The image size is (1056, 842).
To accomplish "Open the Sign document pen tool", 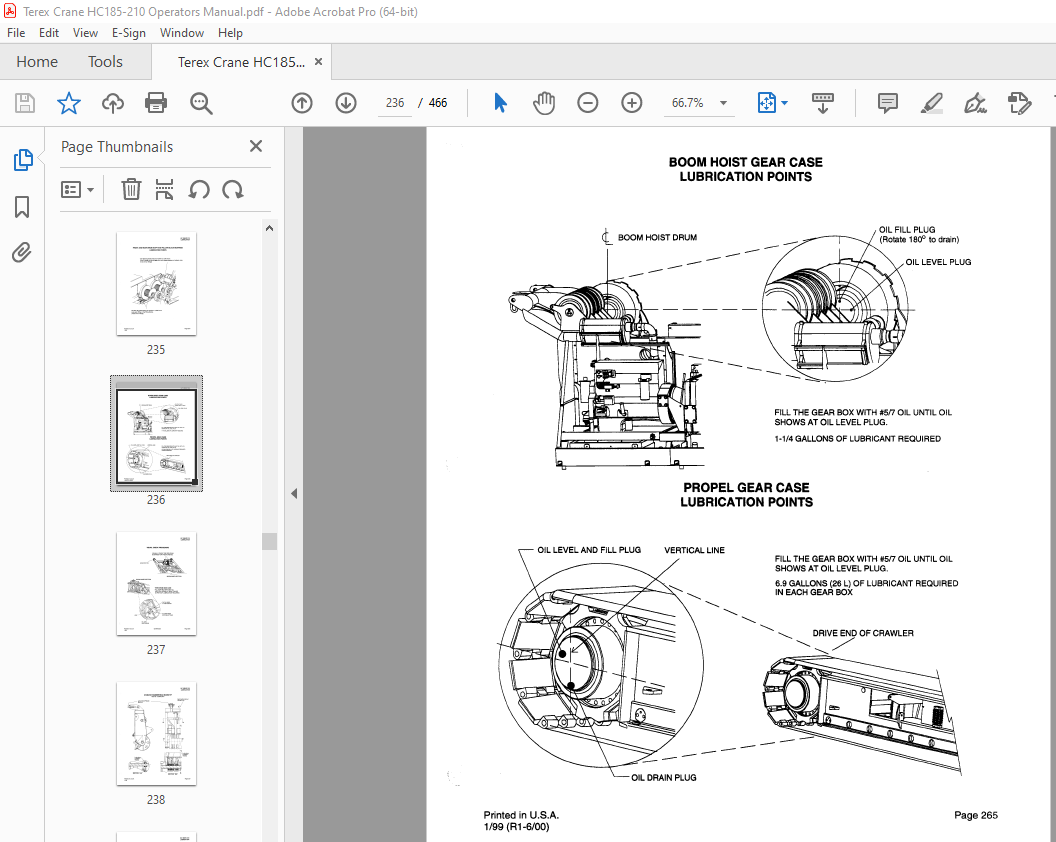I will pos(975,103).
